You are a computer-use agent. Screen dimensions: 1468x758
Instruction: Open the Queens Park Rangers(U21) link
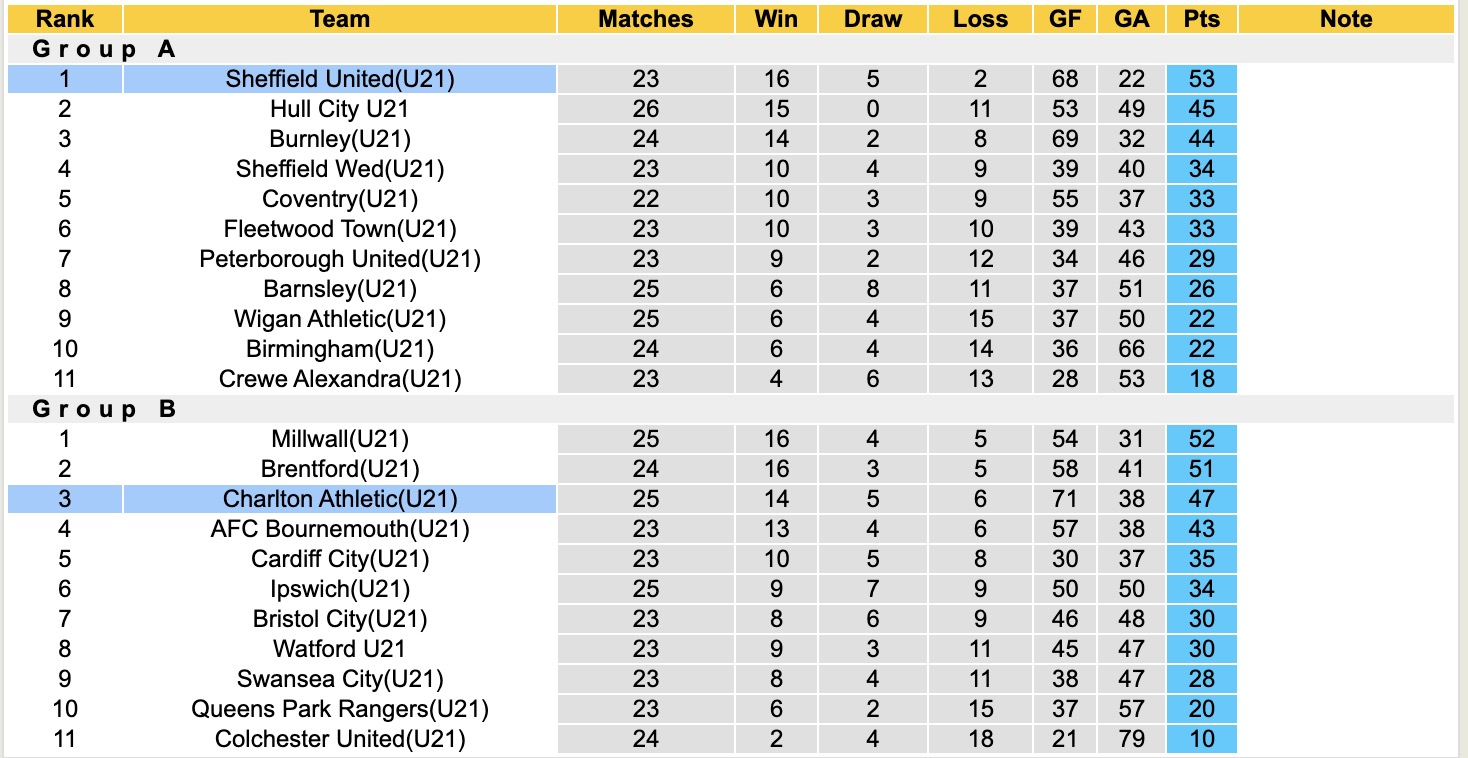point(340,709)
